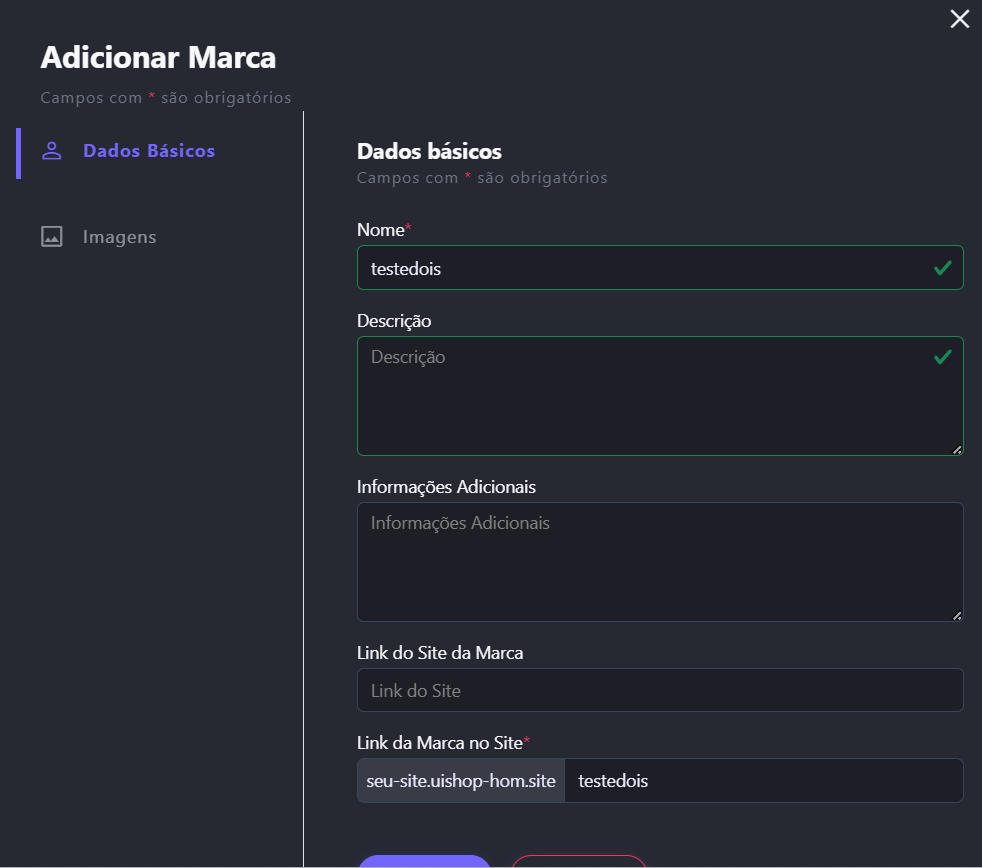The image size is (982, 868).
Task: Switch to the Imagens tab
Action: 119,237
